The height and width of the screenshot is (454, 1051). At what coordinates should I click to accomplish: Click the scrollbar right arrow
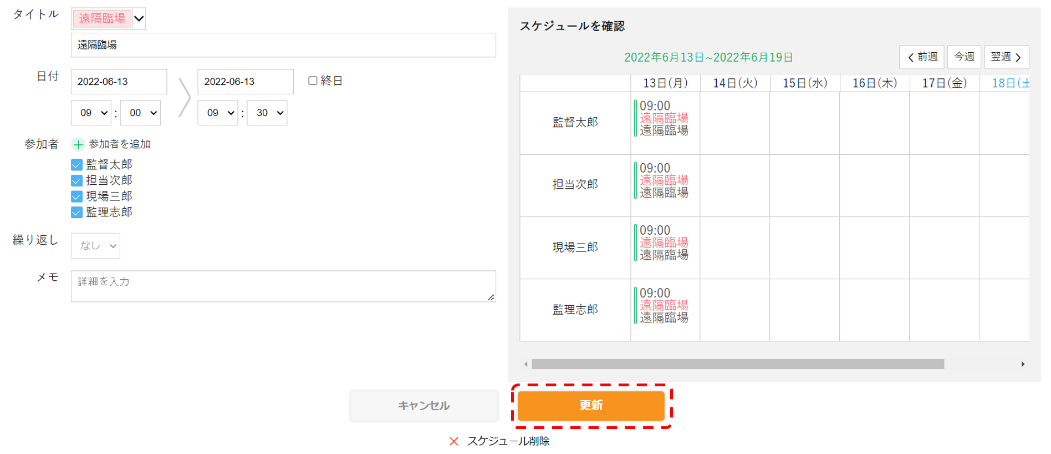pyautogui.click(x=1023, y=364)
